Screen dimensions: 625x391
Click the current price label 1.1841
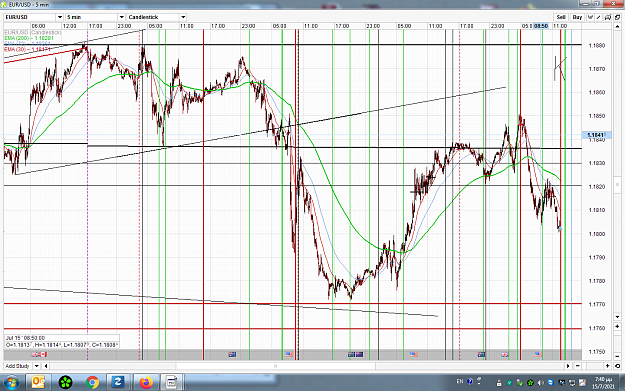tap(596, 136)
